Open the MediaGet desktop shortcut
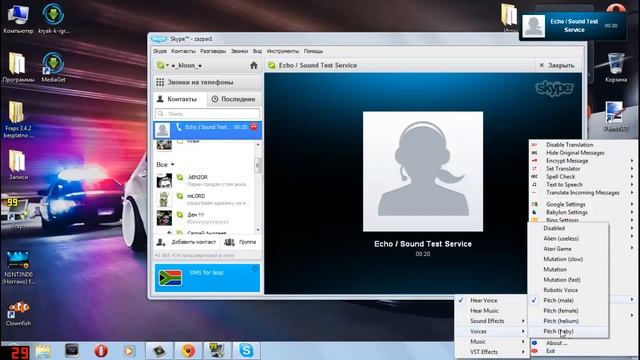Image resolution: width=640 pixels, height=360 pixels. point(53,67)
